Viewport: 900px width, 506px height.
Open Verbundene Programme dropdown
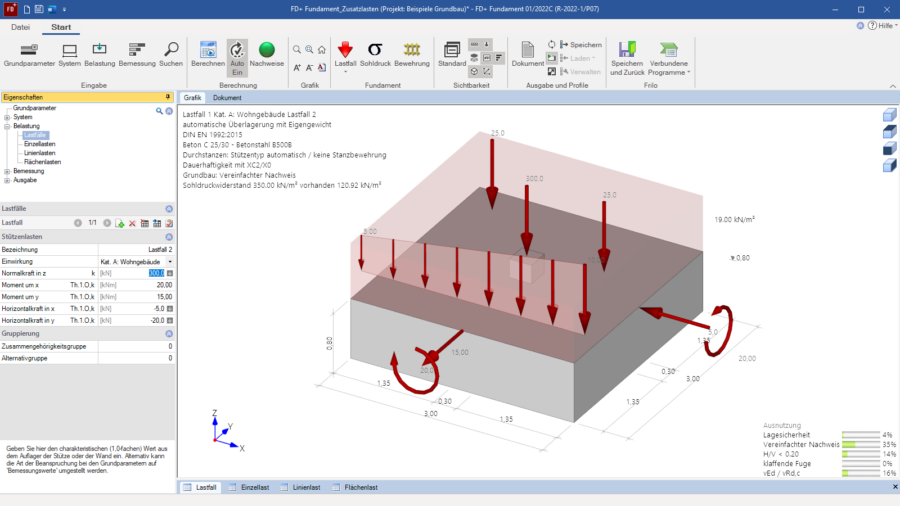point(669,58)
